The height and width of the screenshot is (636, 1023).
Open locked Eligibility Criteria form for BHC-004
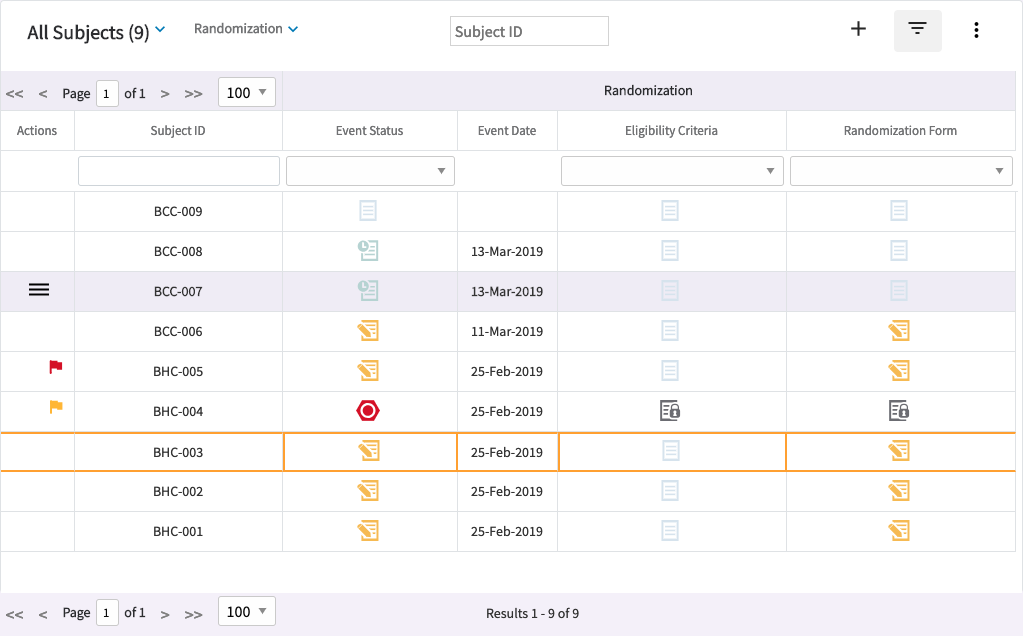[x=670, y=411]
